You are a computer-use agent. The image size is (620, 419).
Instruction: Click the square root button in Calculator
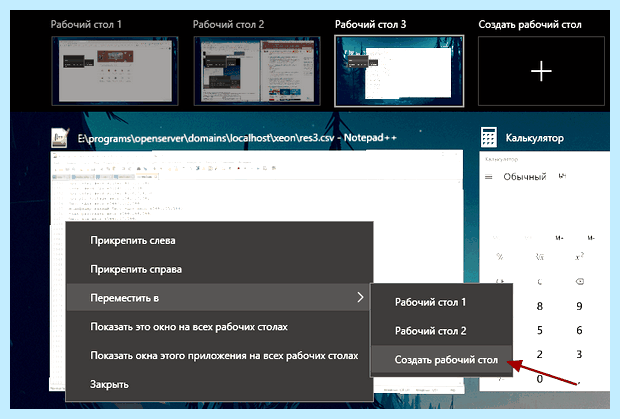tap(540, 257)
